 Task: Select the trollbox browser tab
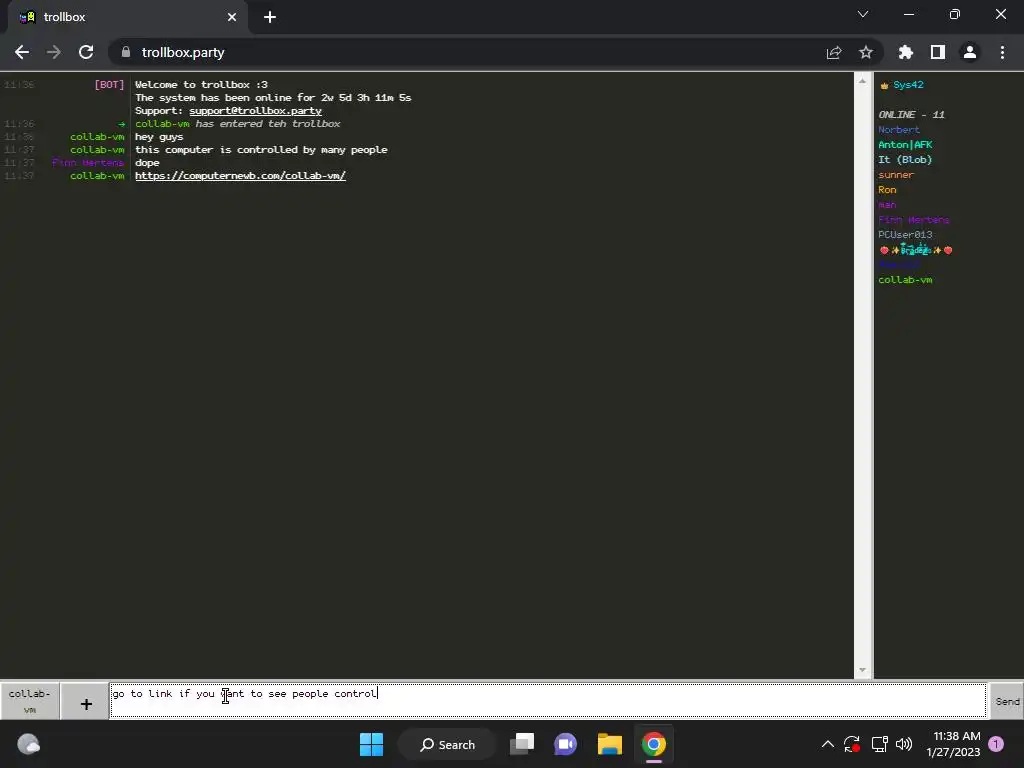(128, 17)
